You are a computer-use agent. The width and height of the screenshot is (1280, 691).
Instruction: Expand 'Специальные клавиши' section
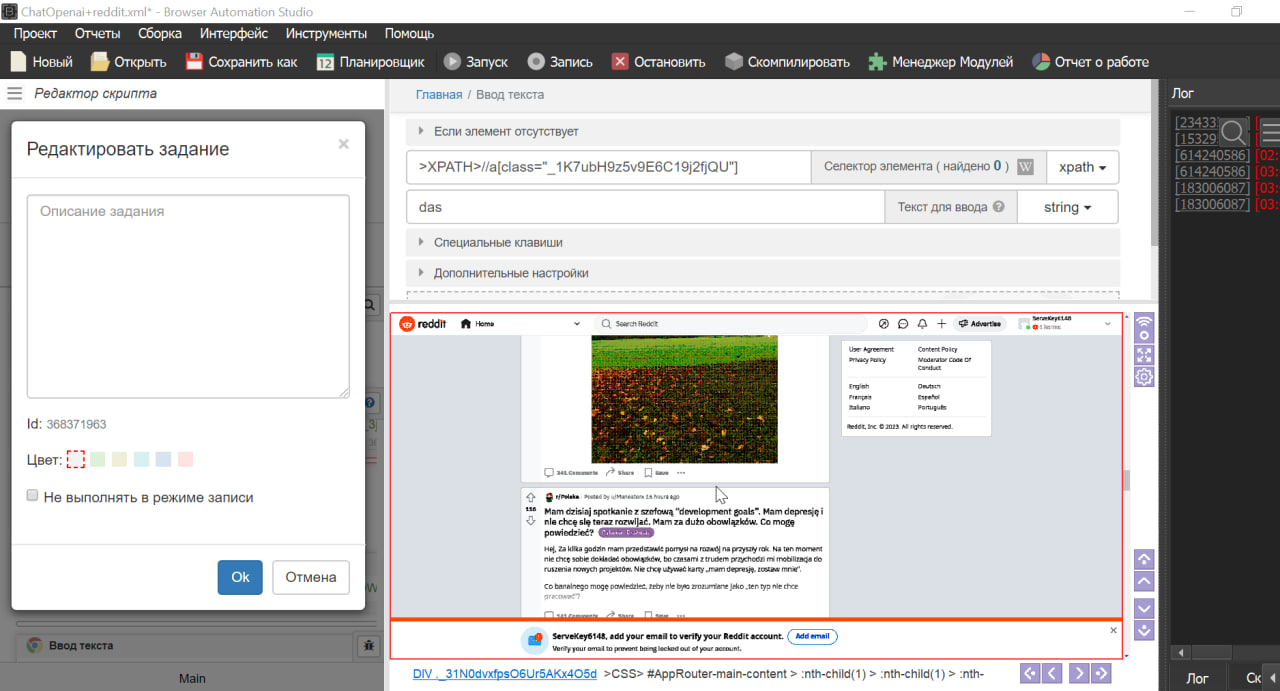pyautogui.click(x=497, y=242)
